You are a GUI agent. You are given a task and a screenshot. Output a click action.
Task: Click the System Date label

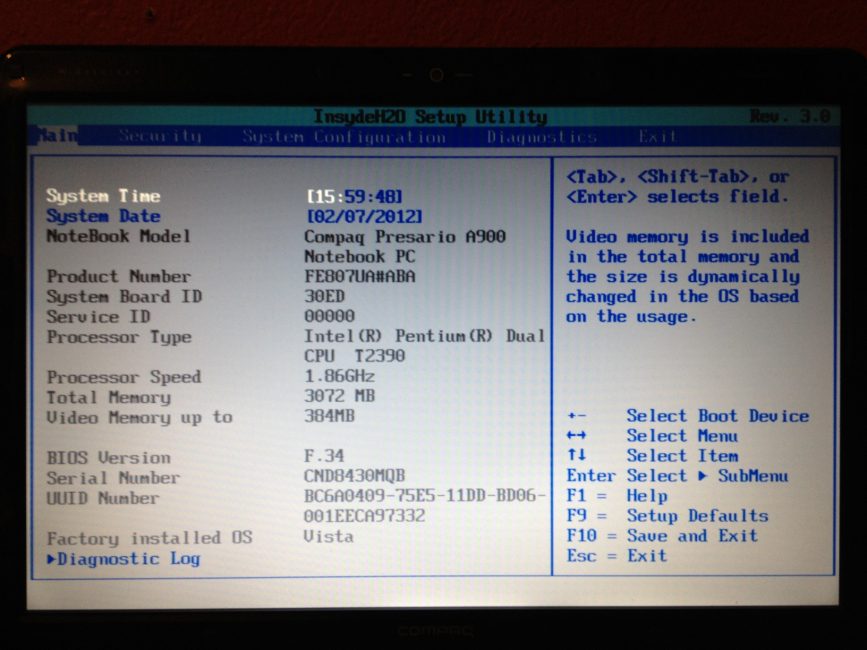click(103, 216)
